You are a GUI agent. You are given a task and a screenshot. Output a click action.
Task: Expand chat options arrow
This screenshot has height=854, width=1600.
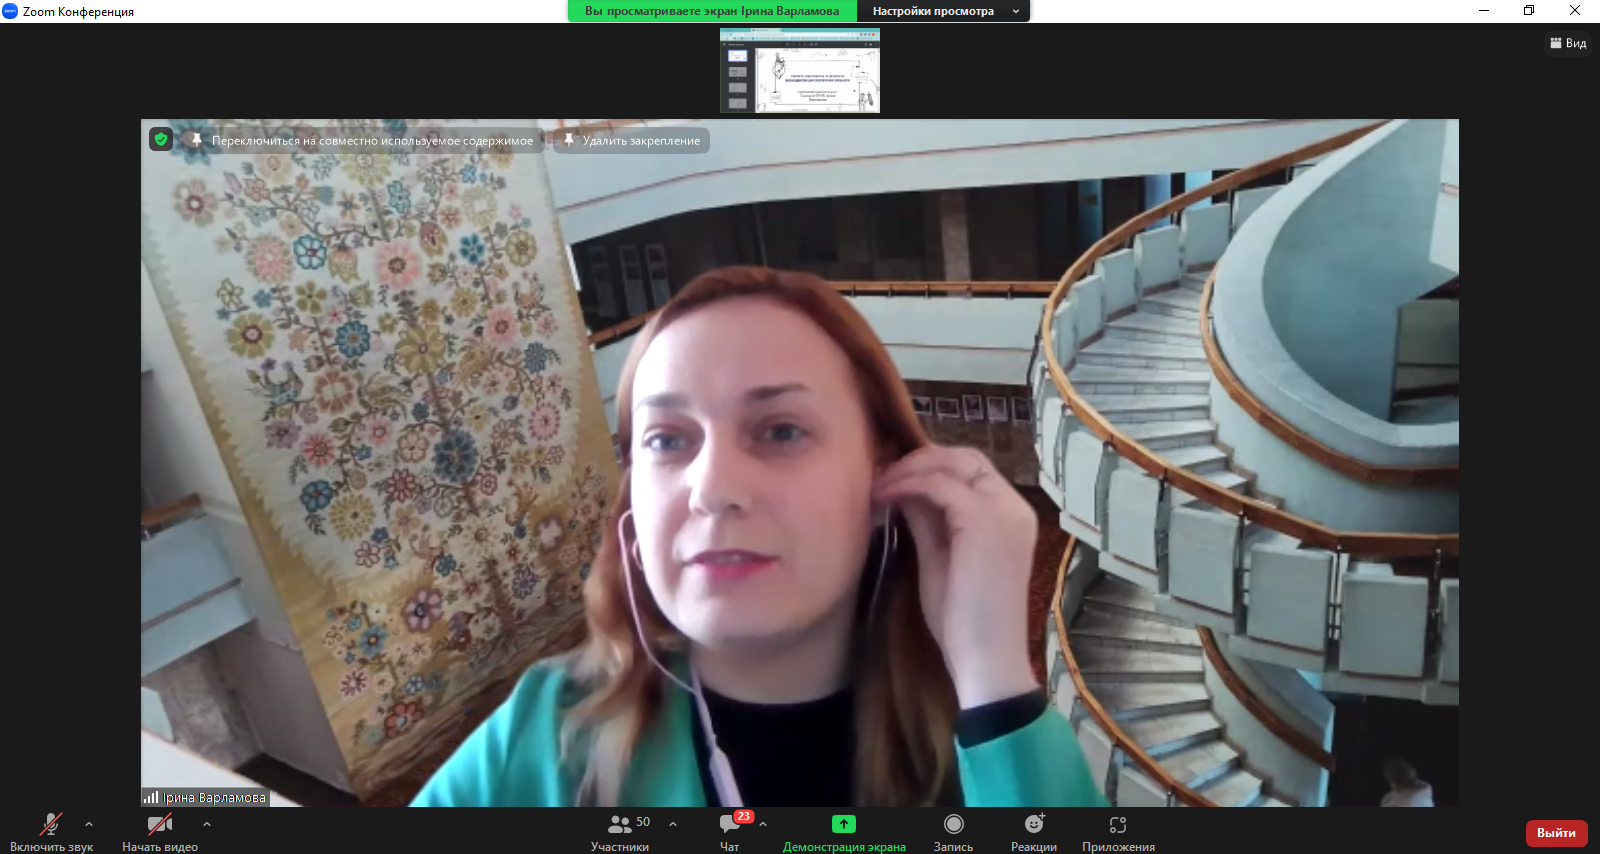pyautogui.click(x=763, y=824)
